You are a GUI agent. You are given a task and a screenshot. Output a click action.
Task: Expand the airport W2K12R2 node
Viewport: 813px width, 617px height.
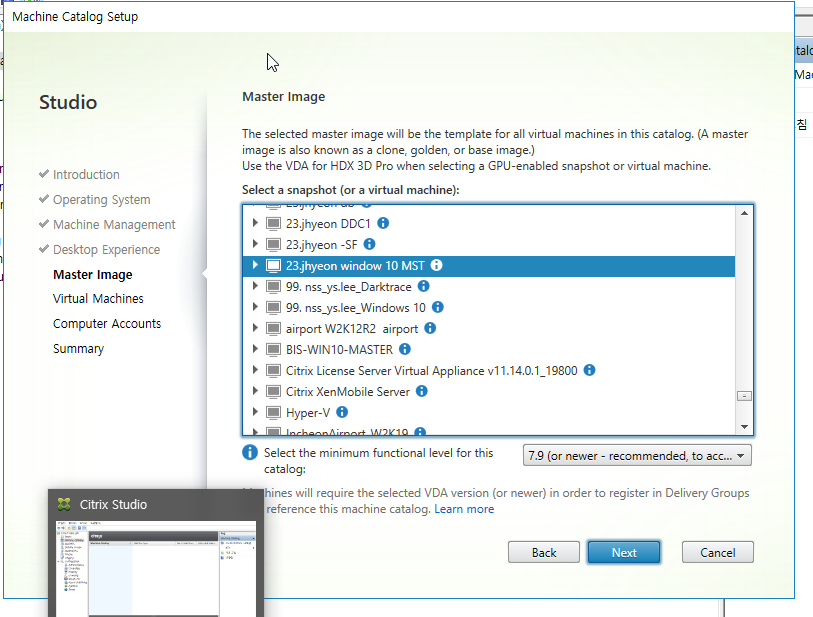click(255, 328)
